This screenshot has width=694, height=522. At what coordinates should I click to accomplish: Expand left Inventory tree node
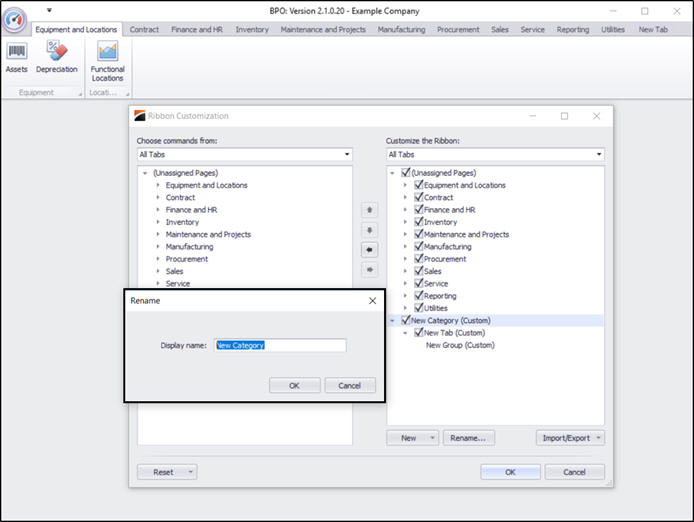(x=158, y=222)
